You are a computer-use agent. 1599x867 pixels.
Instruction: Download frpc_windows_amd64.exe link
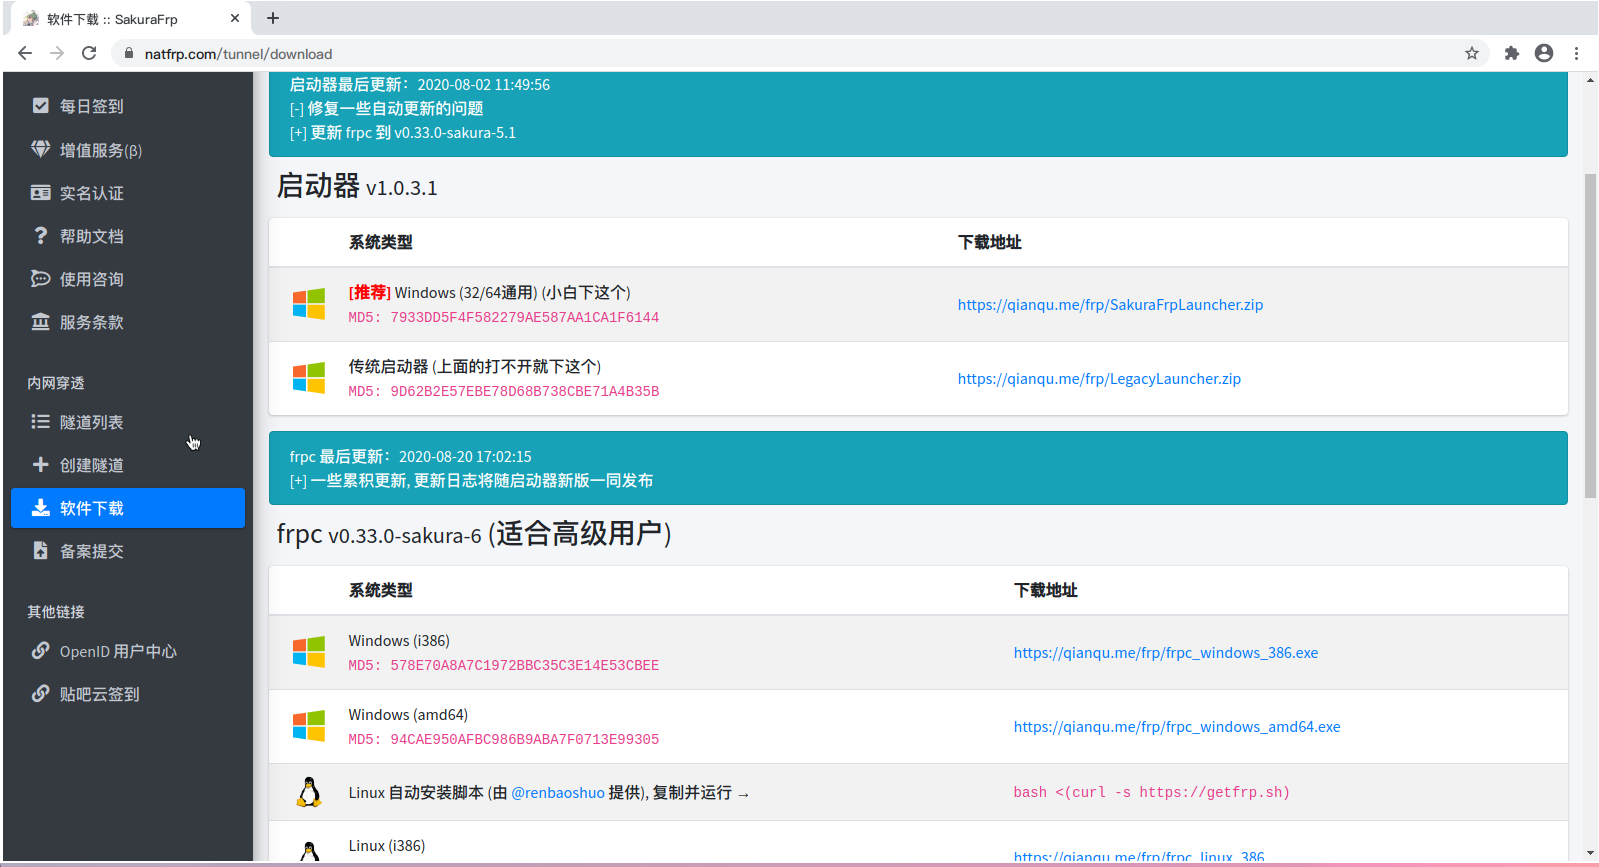click(1177, 726)
